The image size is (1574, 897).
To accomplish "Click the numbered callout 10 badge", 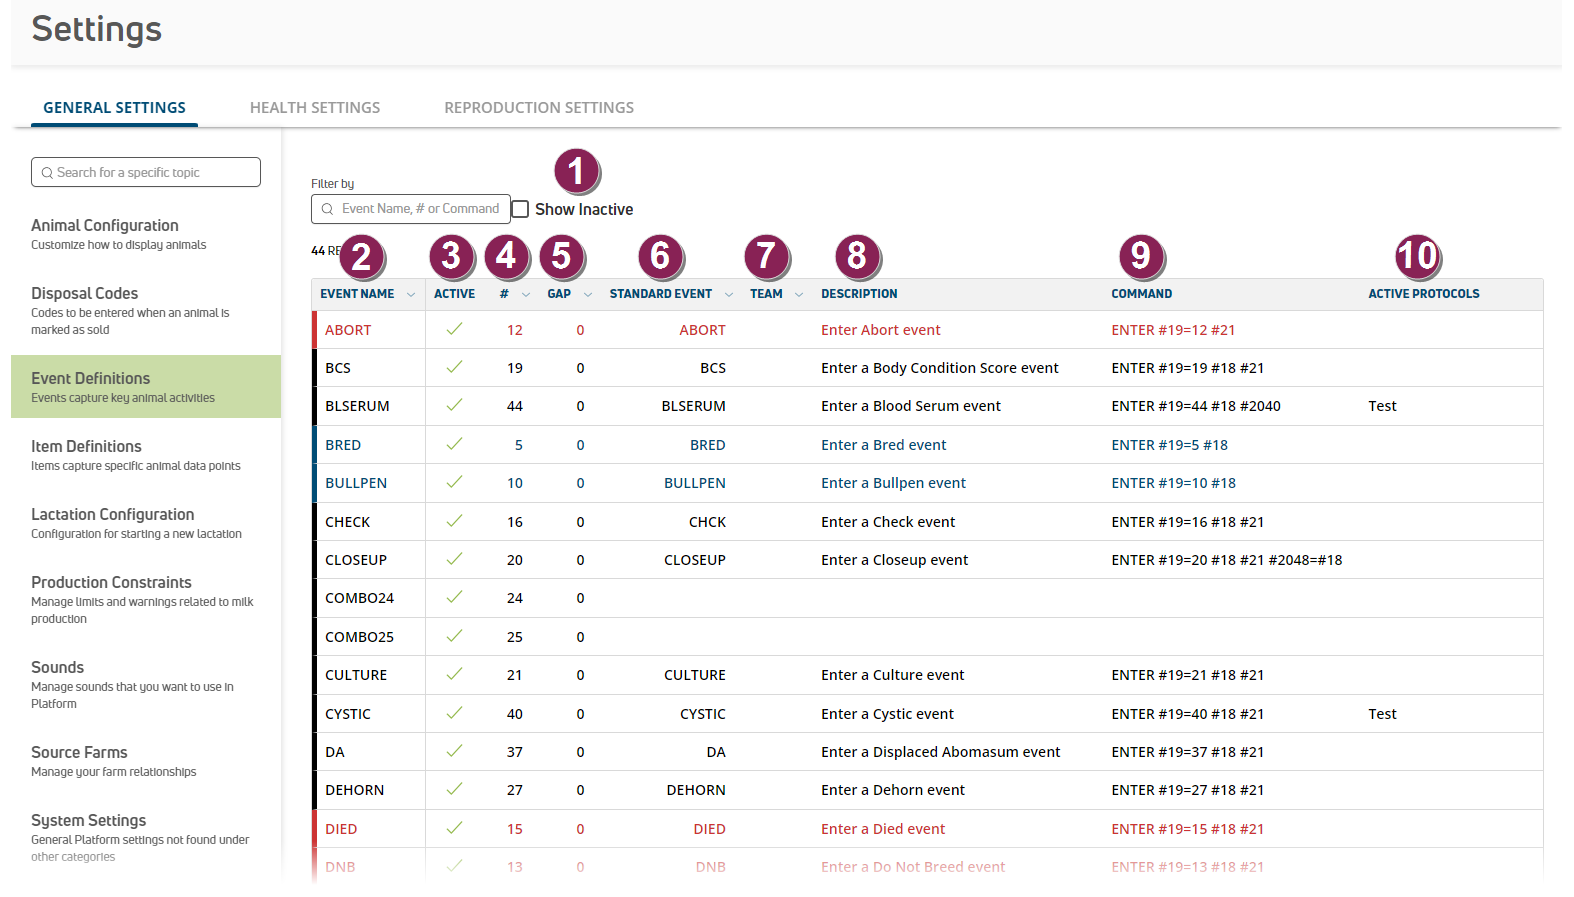I will pos(1417,256).
